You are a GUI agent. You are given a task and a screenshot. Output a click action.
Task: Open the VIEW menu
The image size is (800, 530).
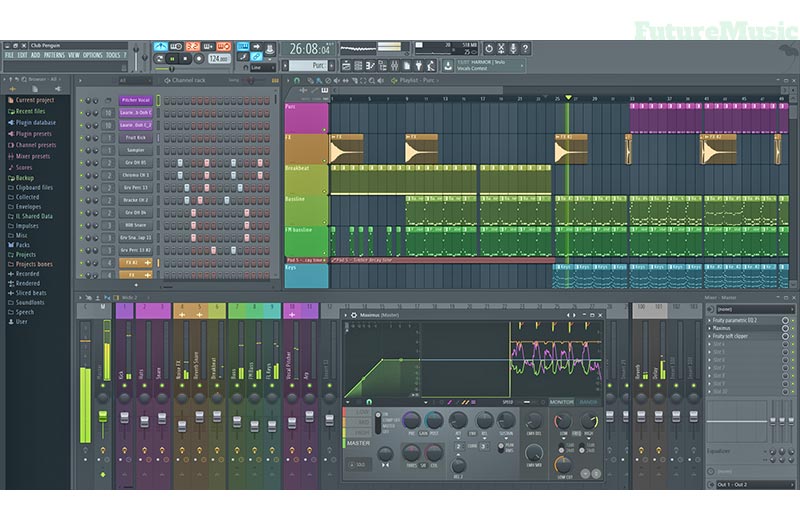(74, 55)
